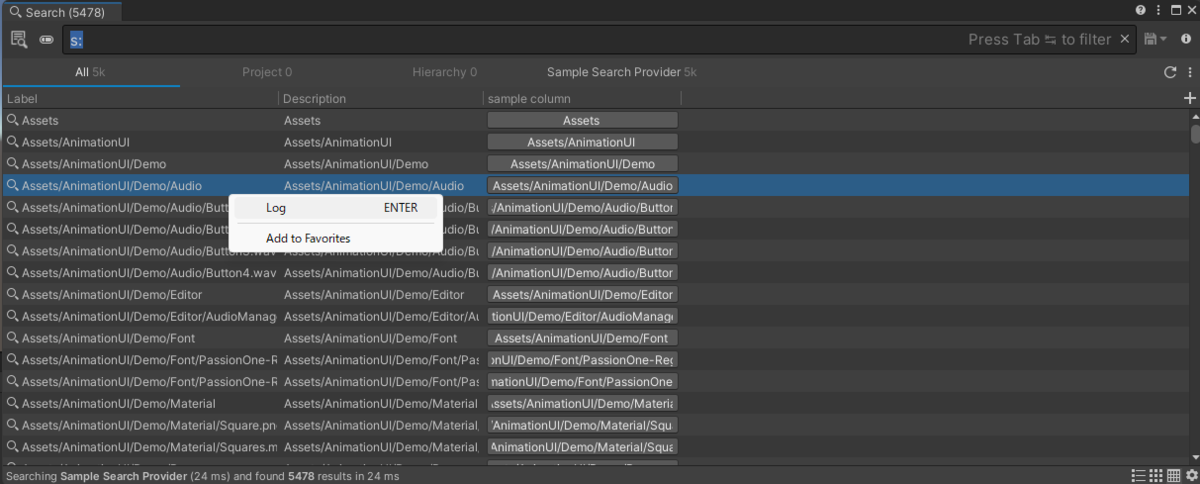
Task: Open the saved searches panel icon
Action: click(19, 39)
